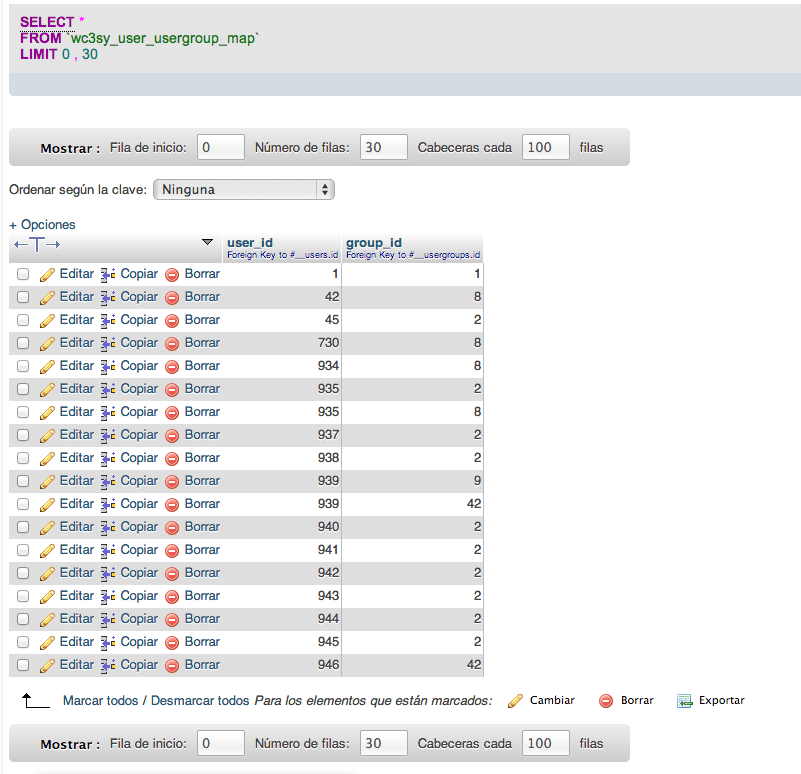The width and height of the screenshot is (801, 774).
Task: Click copy icon in user_id 943 row
Action: coord(108,596)
